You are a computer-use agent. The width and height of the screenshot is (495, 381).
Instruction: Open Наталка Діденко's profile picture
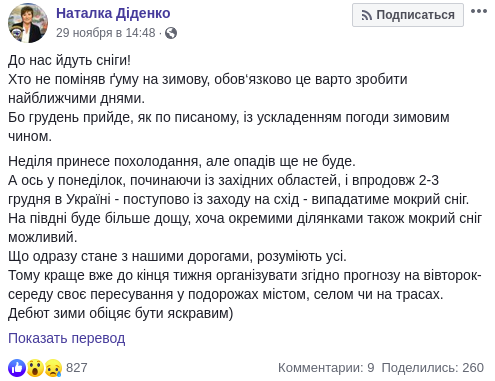[x=28, y=23]
